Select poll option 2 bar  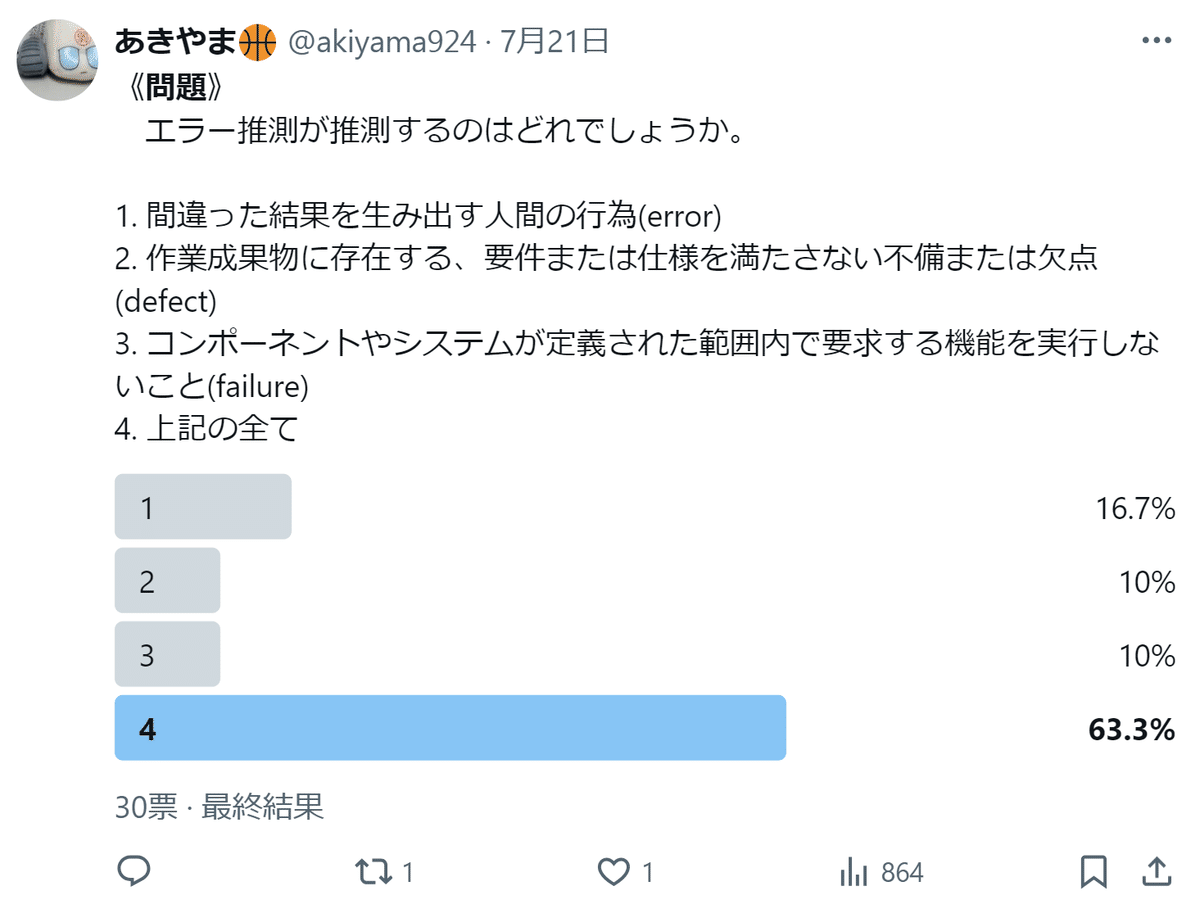pyautogui.click(x=167, y=581)
